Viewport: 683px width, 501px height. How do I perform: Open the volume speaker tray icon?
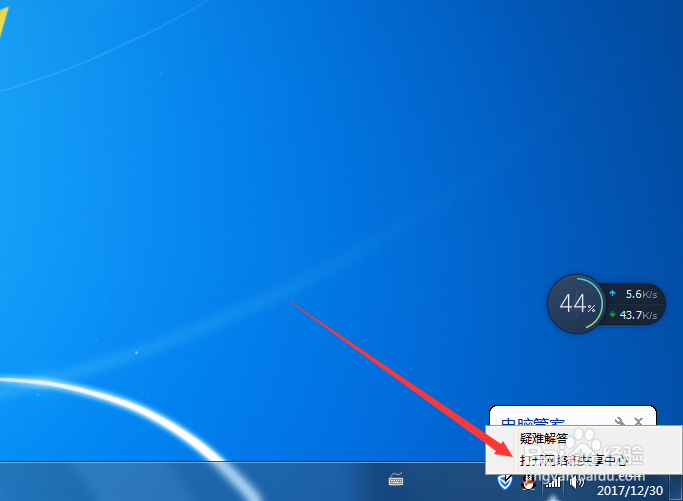576,482
